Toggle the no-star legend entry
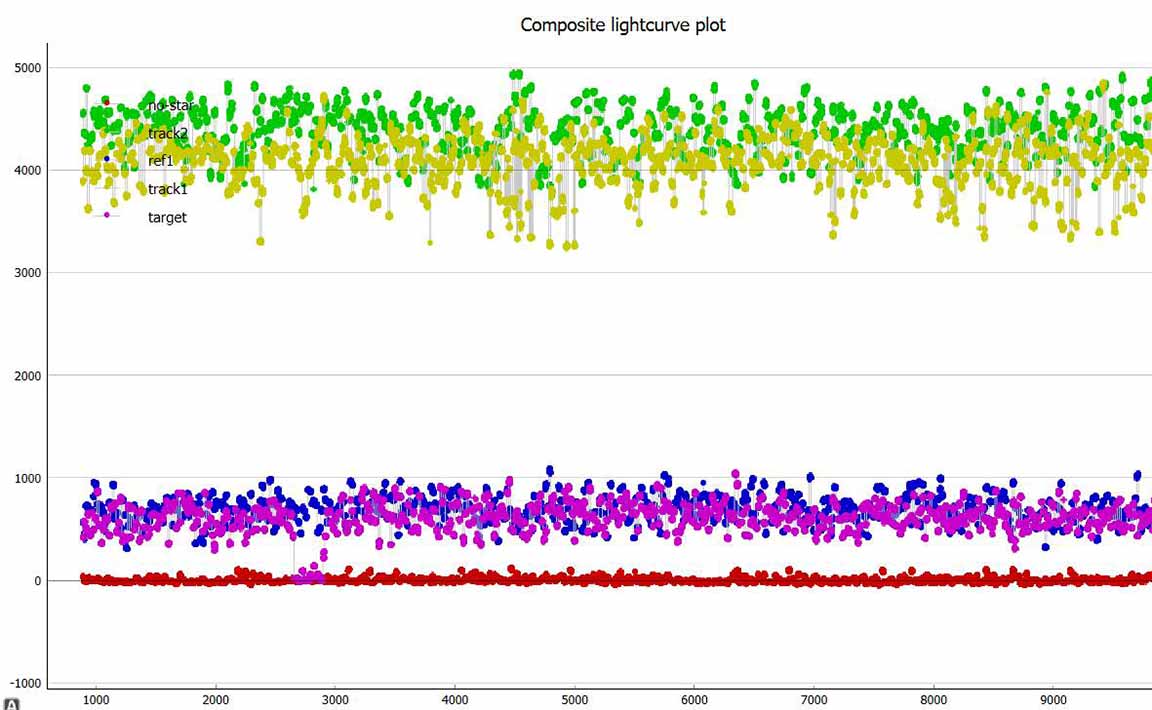Viewport: 1152px width, 710px height. 167,105
